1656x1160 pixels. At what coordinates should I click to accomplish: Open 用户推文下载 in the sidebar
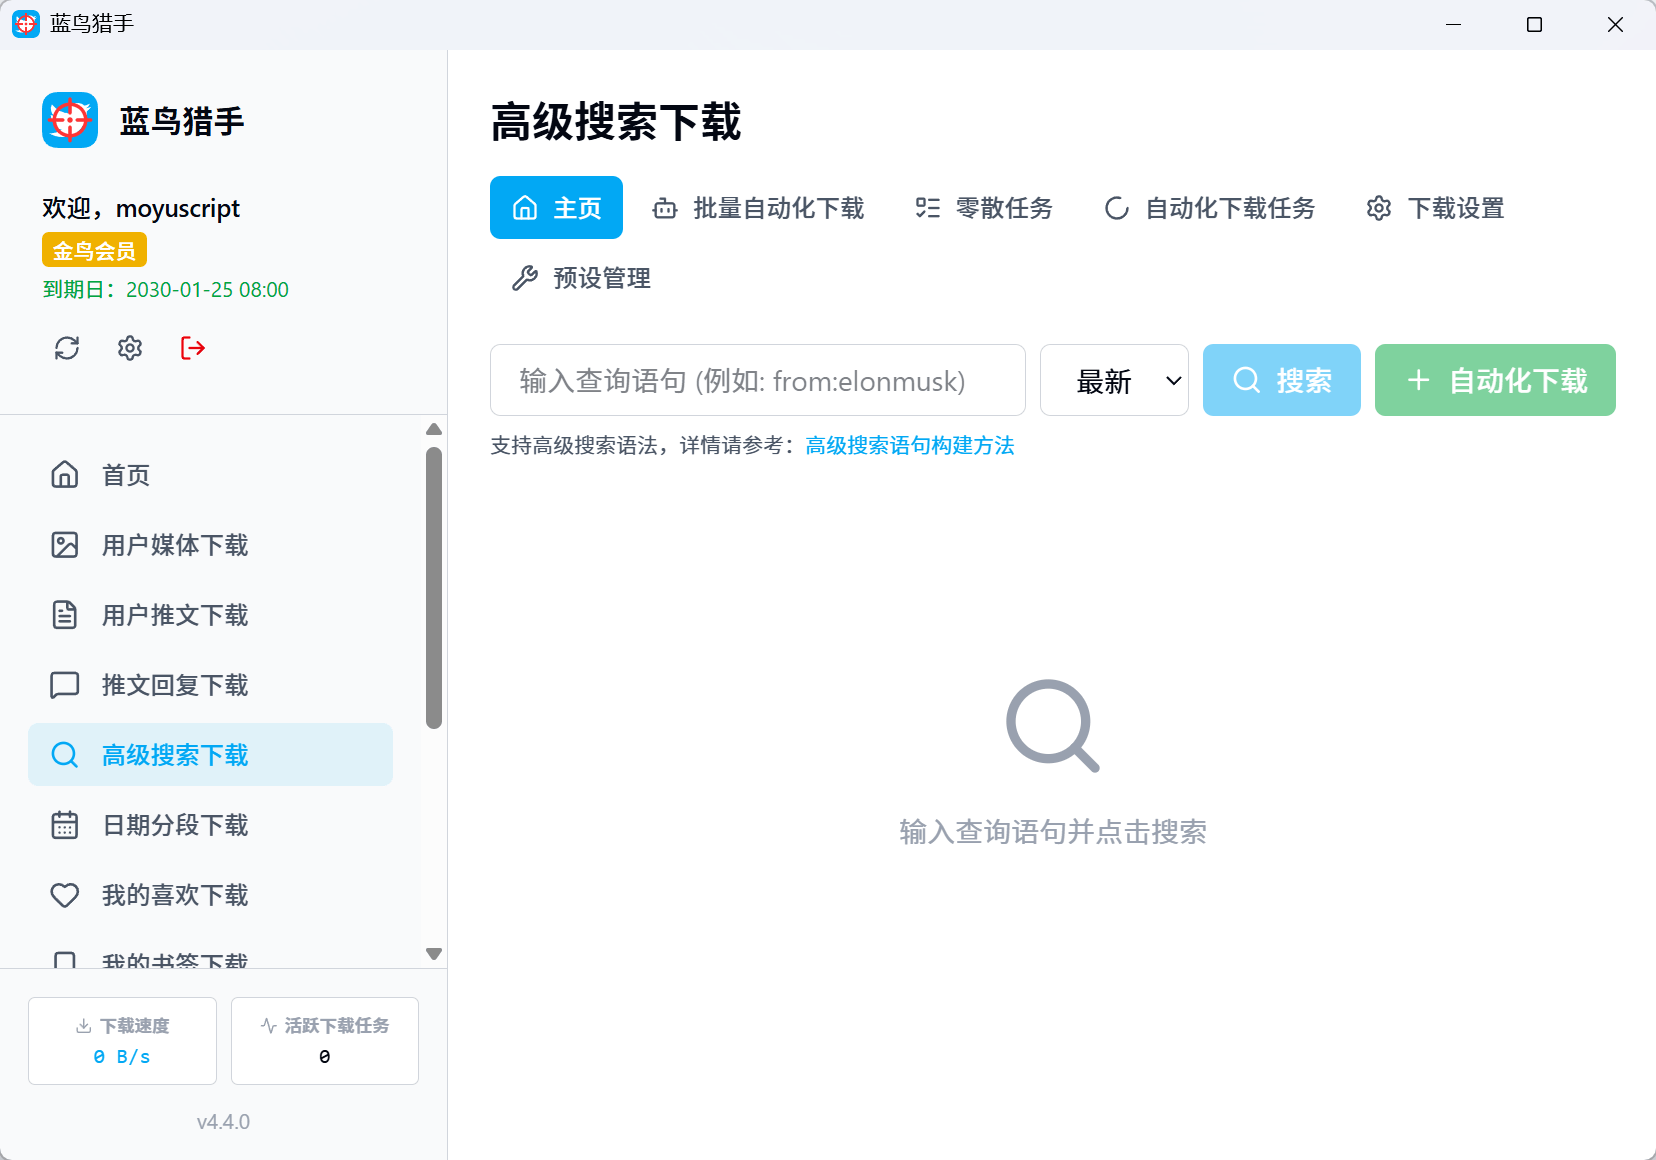tap(174, 615)
